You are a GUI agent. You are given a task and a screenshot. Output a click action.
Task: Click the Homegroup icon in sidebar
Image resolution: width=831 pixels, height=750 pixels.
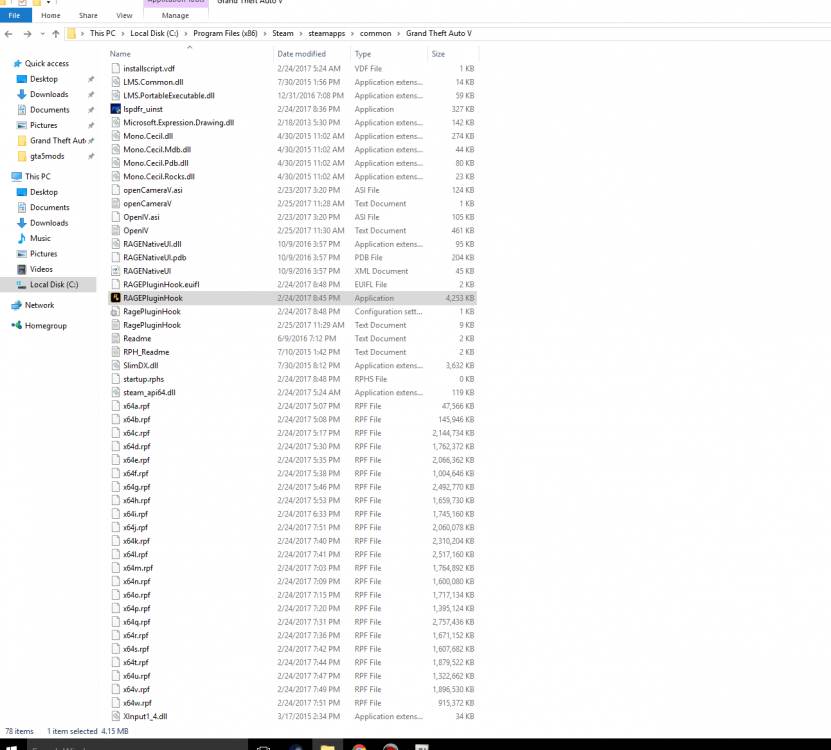pyautogui.click(x=17, y=325)
